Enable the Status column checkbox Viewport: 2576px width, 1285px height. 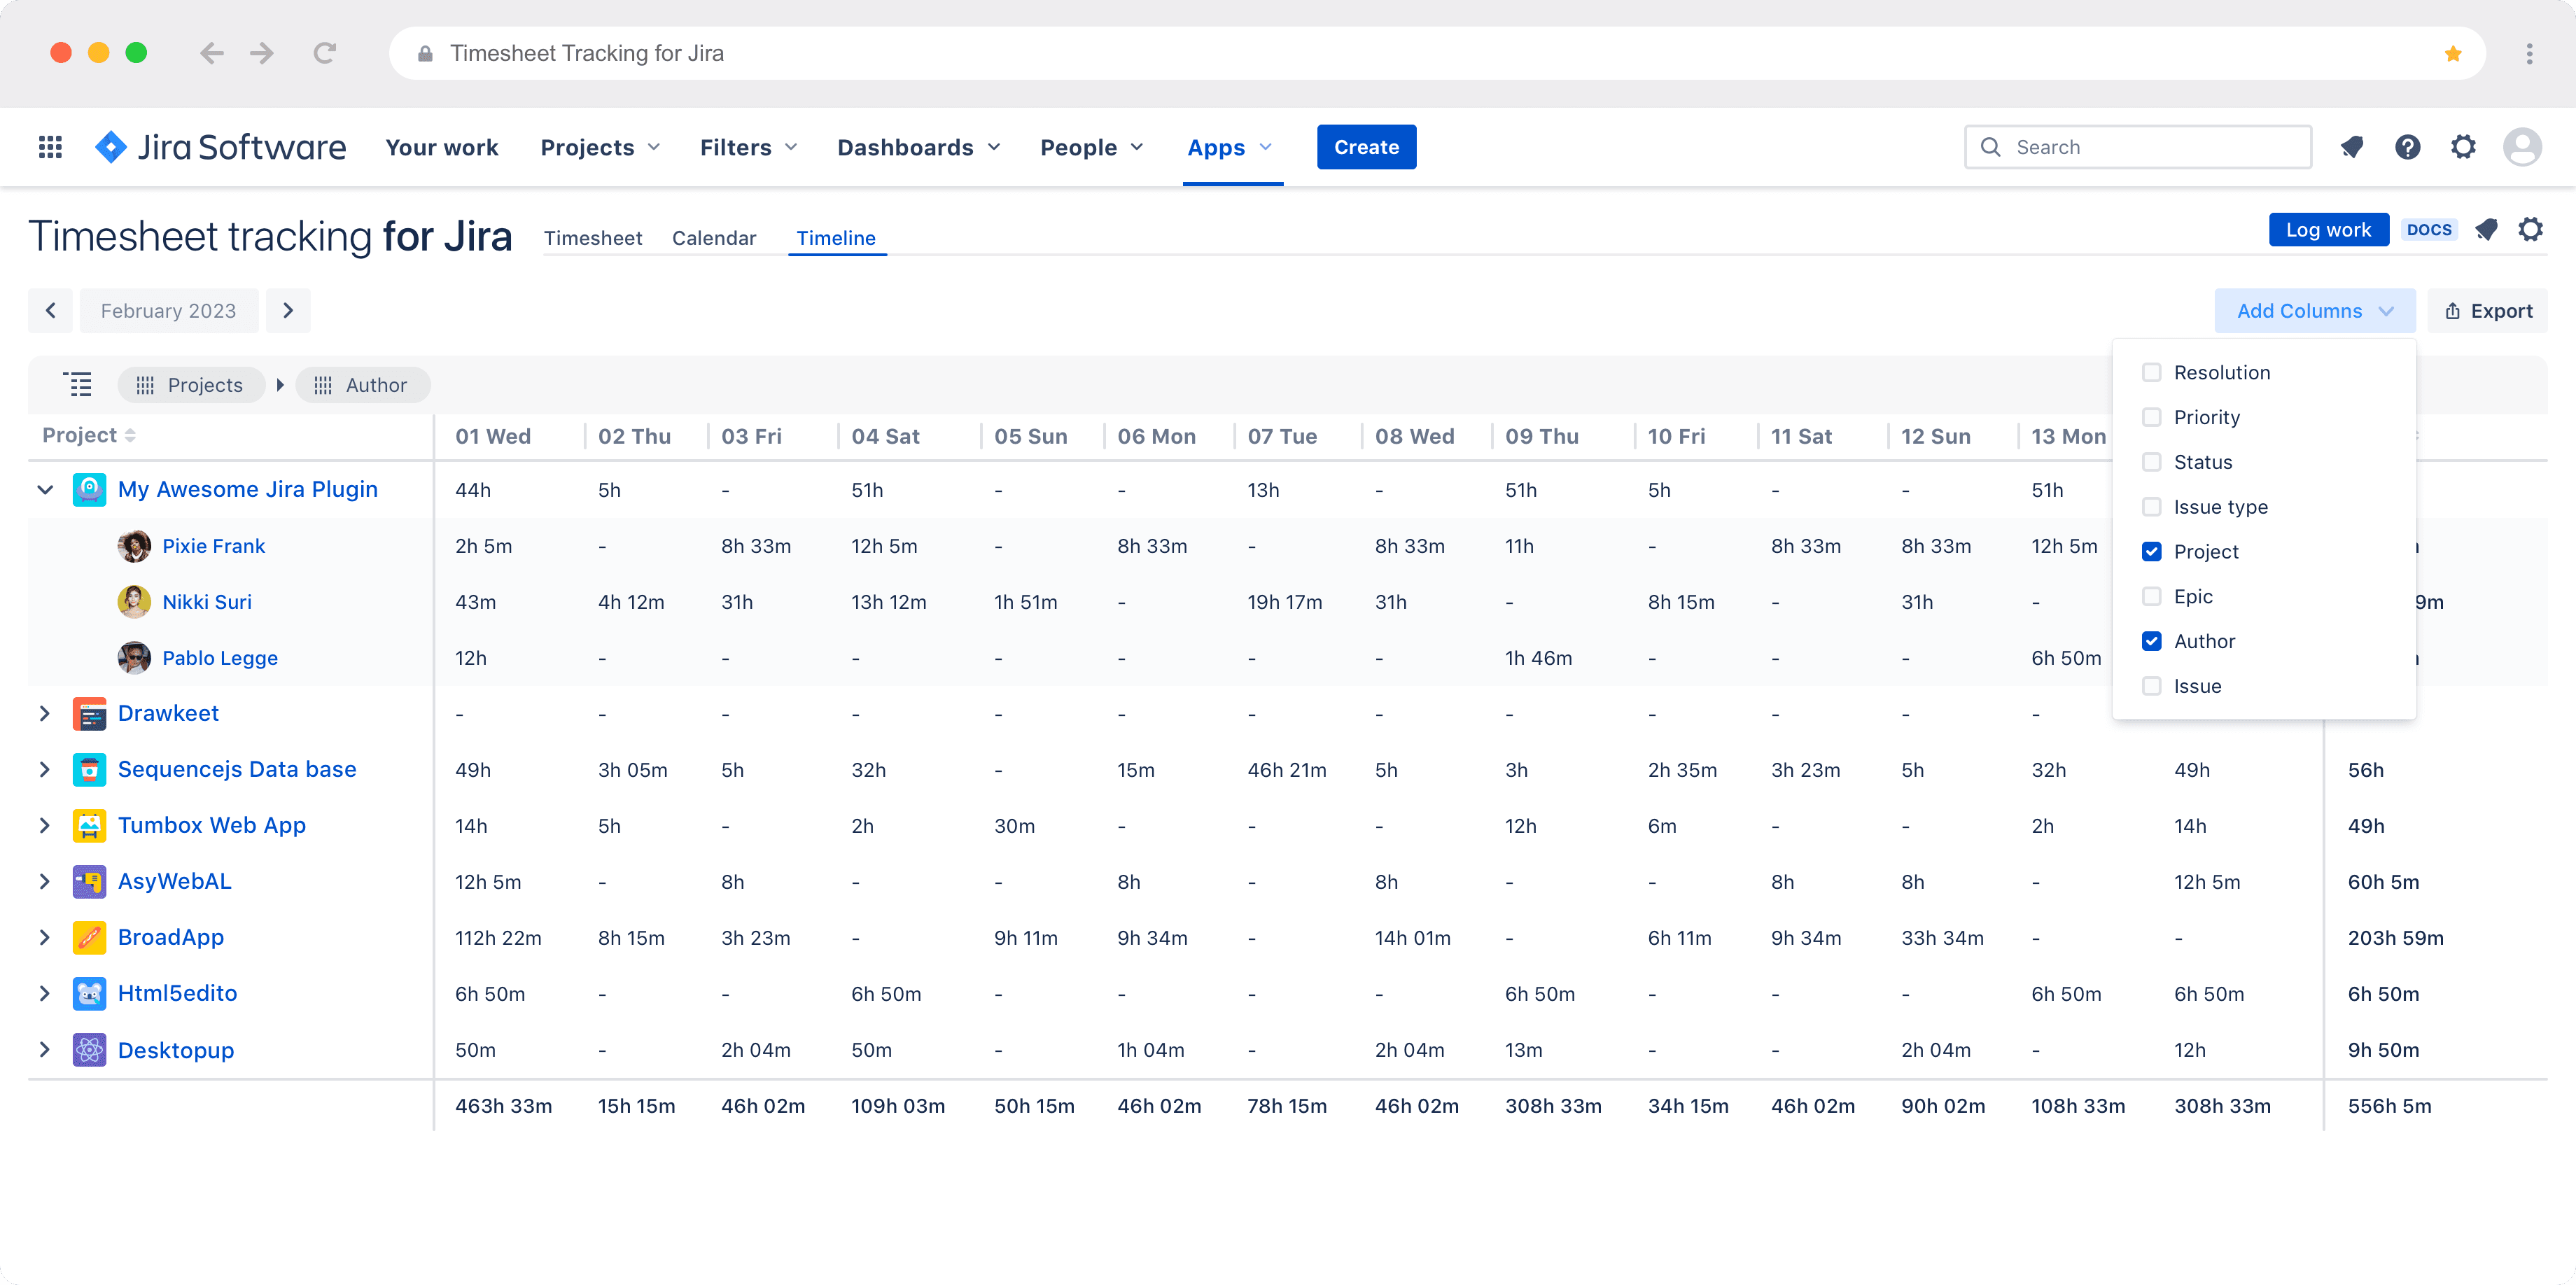click(2151, 462)
